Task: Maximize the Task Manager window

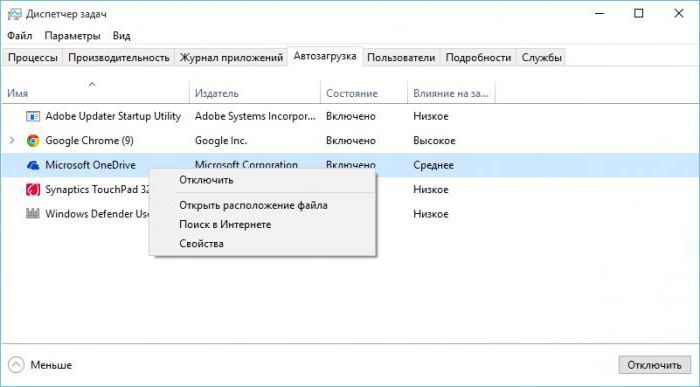Action: tap(639, 13)
